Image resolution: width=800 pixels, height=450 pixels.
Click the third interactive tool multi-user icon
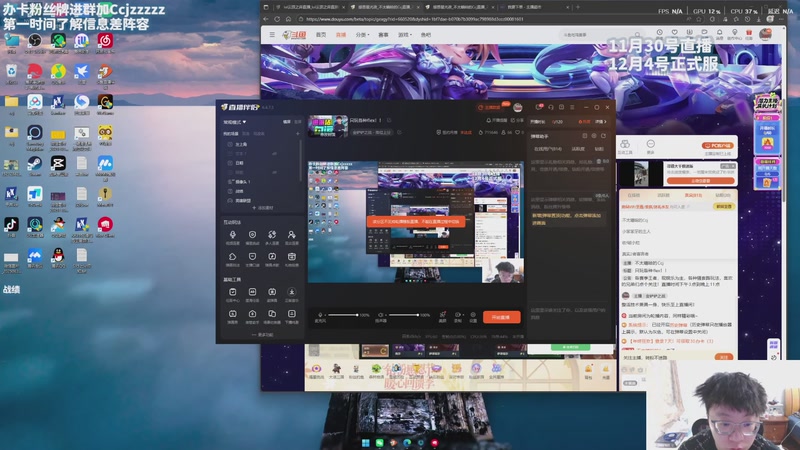point(272,235)
